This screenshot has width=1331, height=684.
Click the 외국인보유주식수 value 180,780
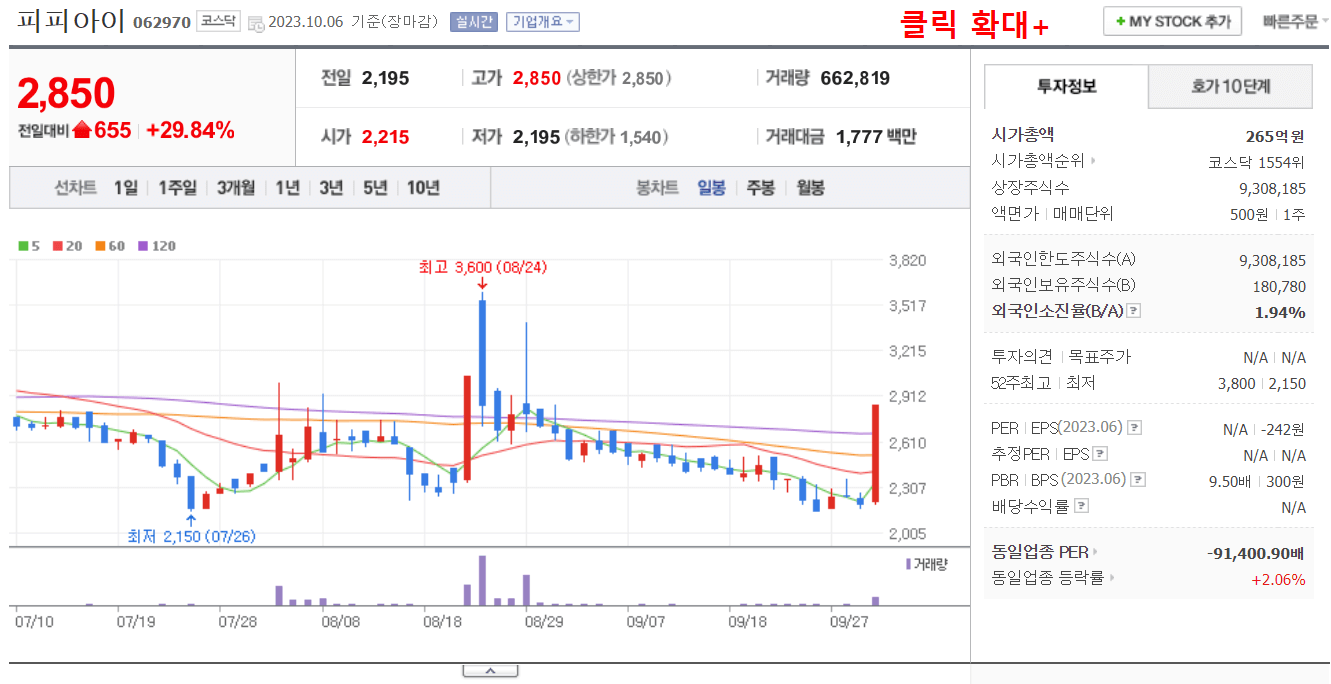coord(1279,286)
